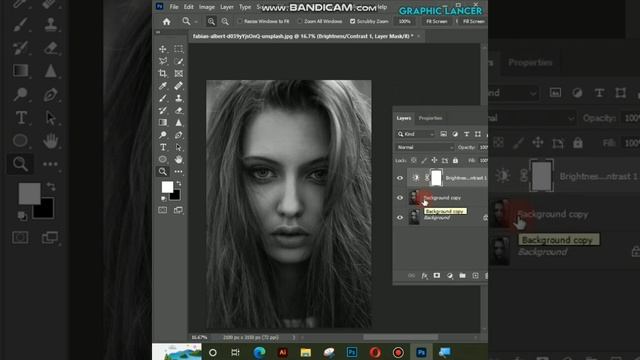Select the Crop tool
Image resolution: width=640 pixels, height=360 pixels.
tap(162, 73)
